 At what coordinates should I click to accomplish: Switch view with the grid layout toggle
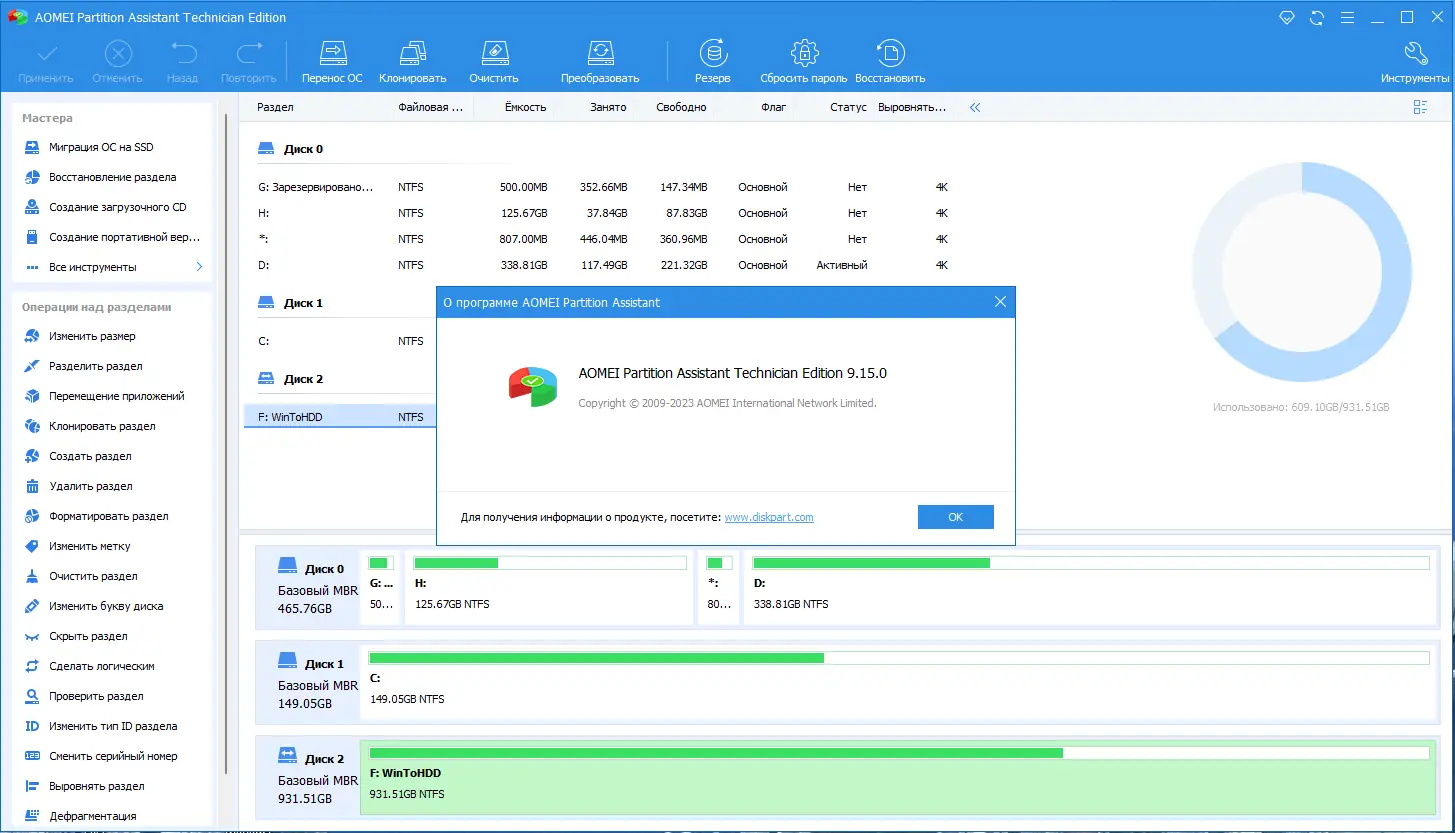[1420, 107]
